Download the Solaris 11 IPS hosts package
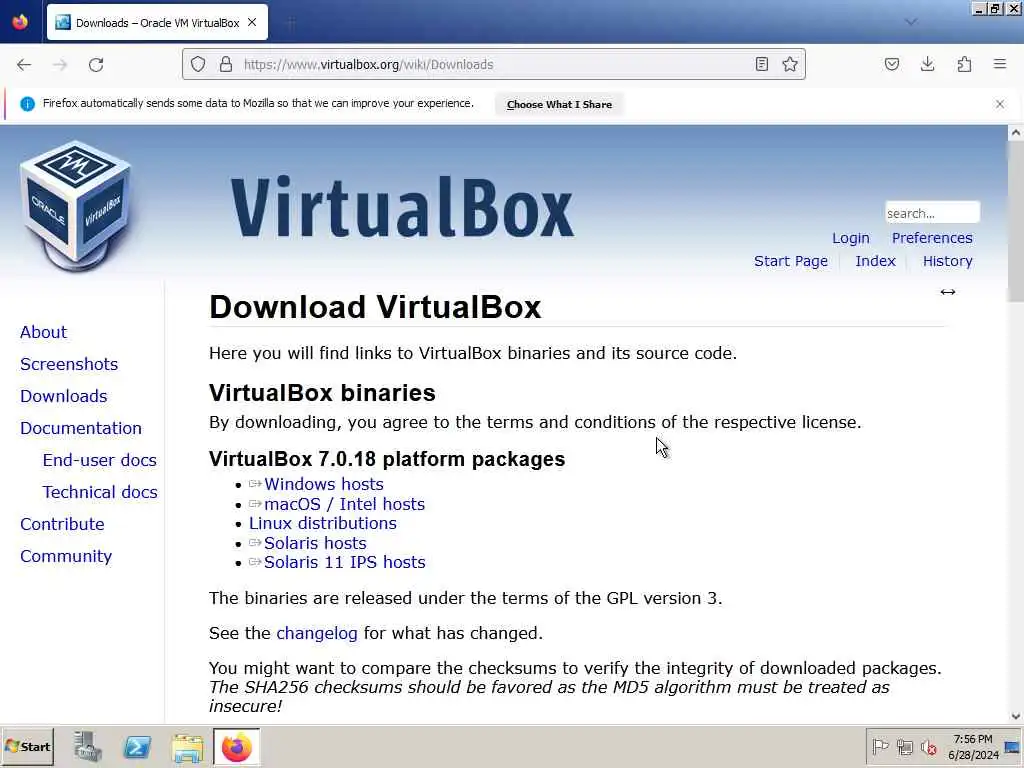Image resolution: width=1024 pixels, height=768 pixels. tap(344, 562)
